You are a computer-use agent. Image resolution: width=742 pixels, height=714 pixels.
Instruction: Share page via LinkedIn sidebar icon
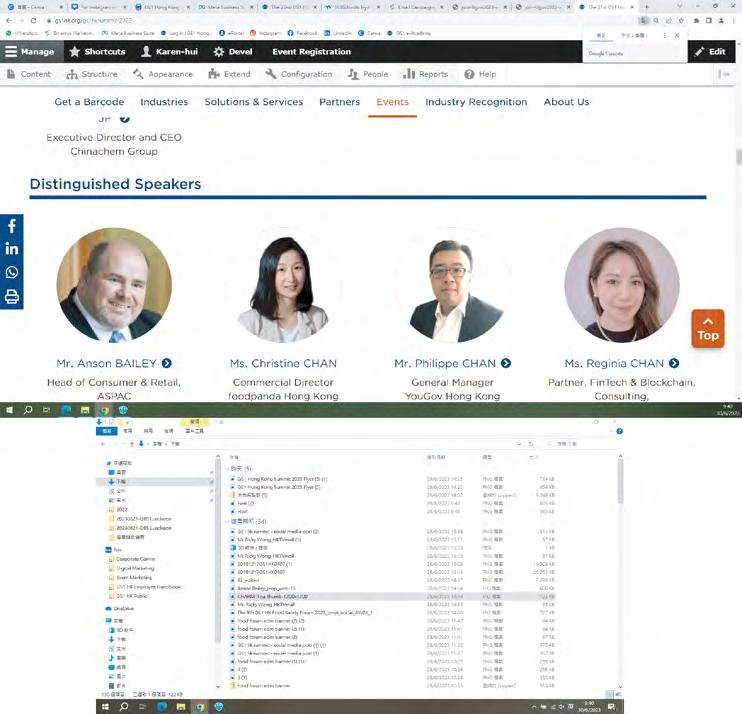point(12,249)
